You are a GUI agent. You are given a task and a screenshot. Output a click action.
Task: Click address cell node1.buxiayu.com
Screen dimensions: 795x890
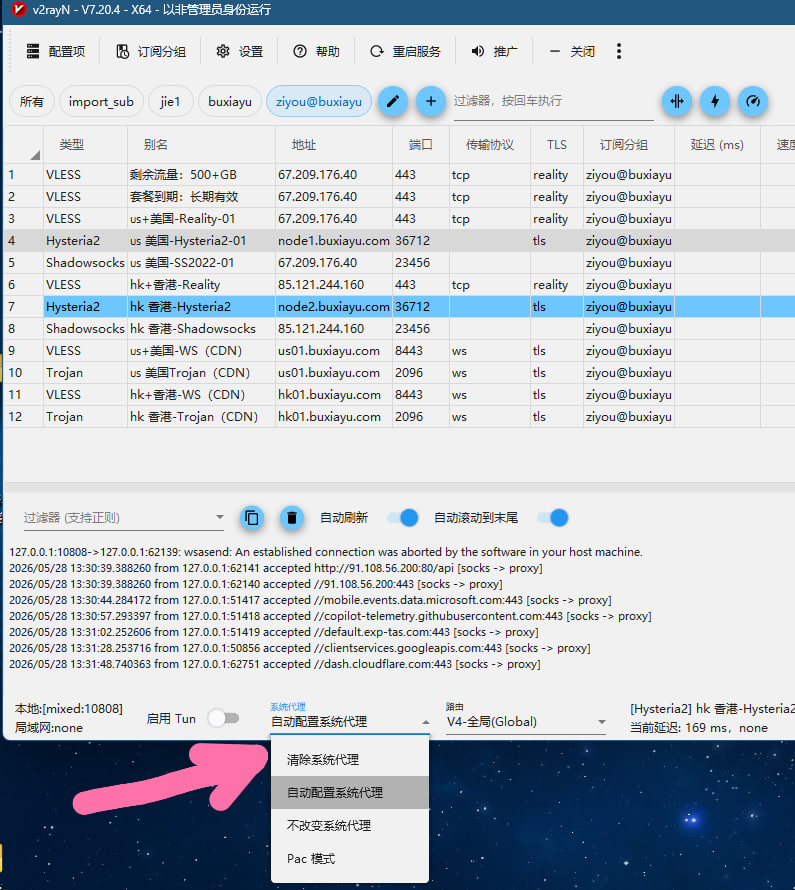pos(334,241)
